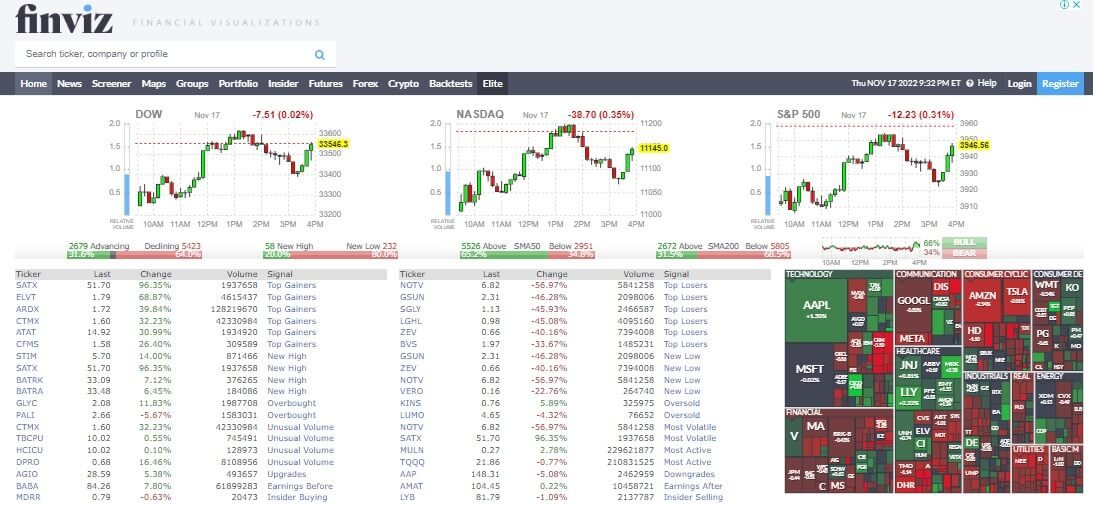Click the GOOGL tile in heatmap

(x=912, y=304)
